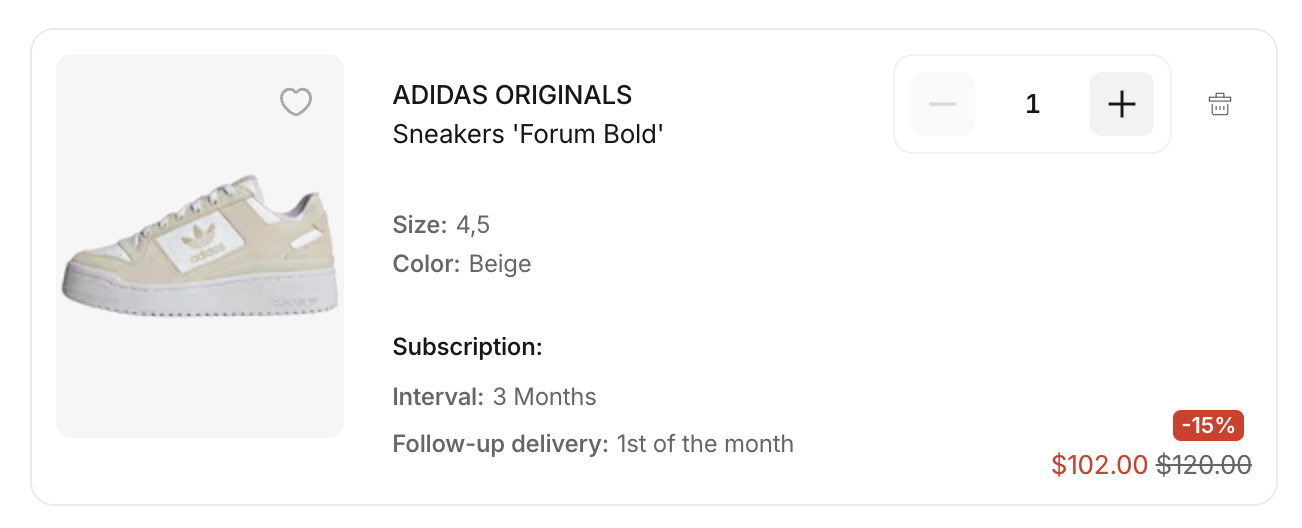Add the sneakers to wishlist with heart icon
Viewport: 1302px width, 528px height.
296,102
